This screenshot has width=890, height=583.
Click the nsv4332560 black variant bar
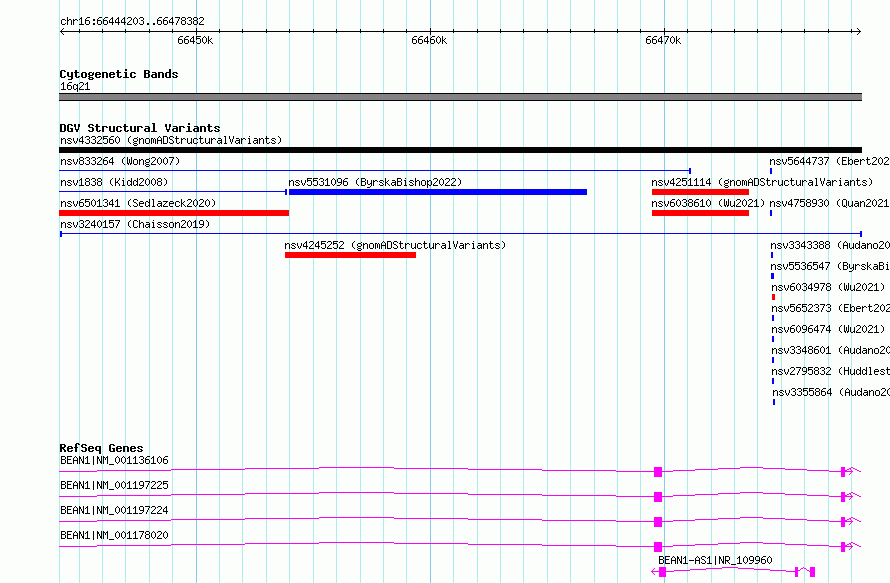pos(460,150)
